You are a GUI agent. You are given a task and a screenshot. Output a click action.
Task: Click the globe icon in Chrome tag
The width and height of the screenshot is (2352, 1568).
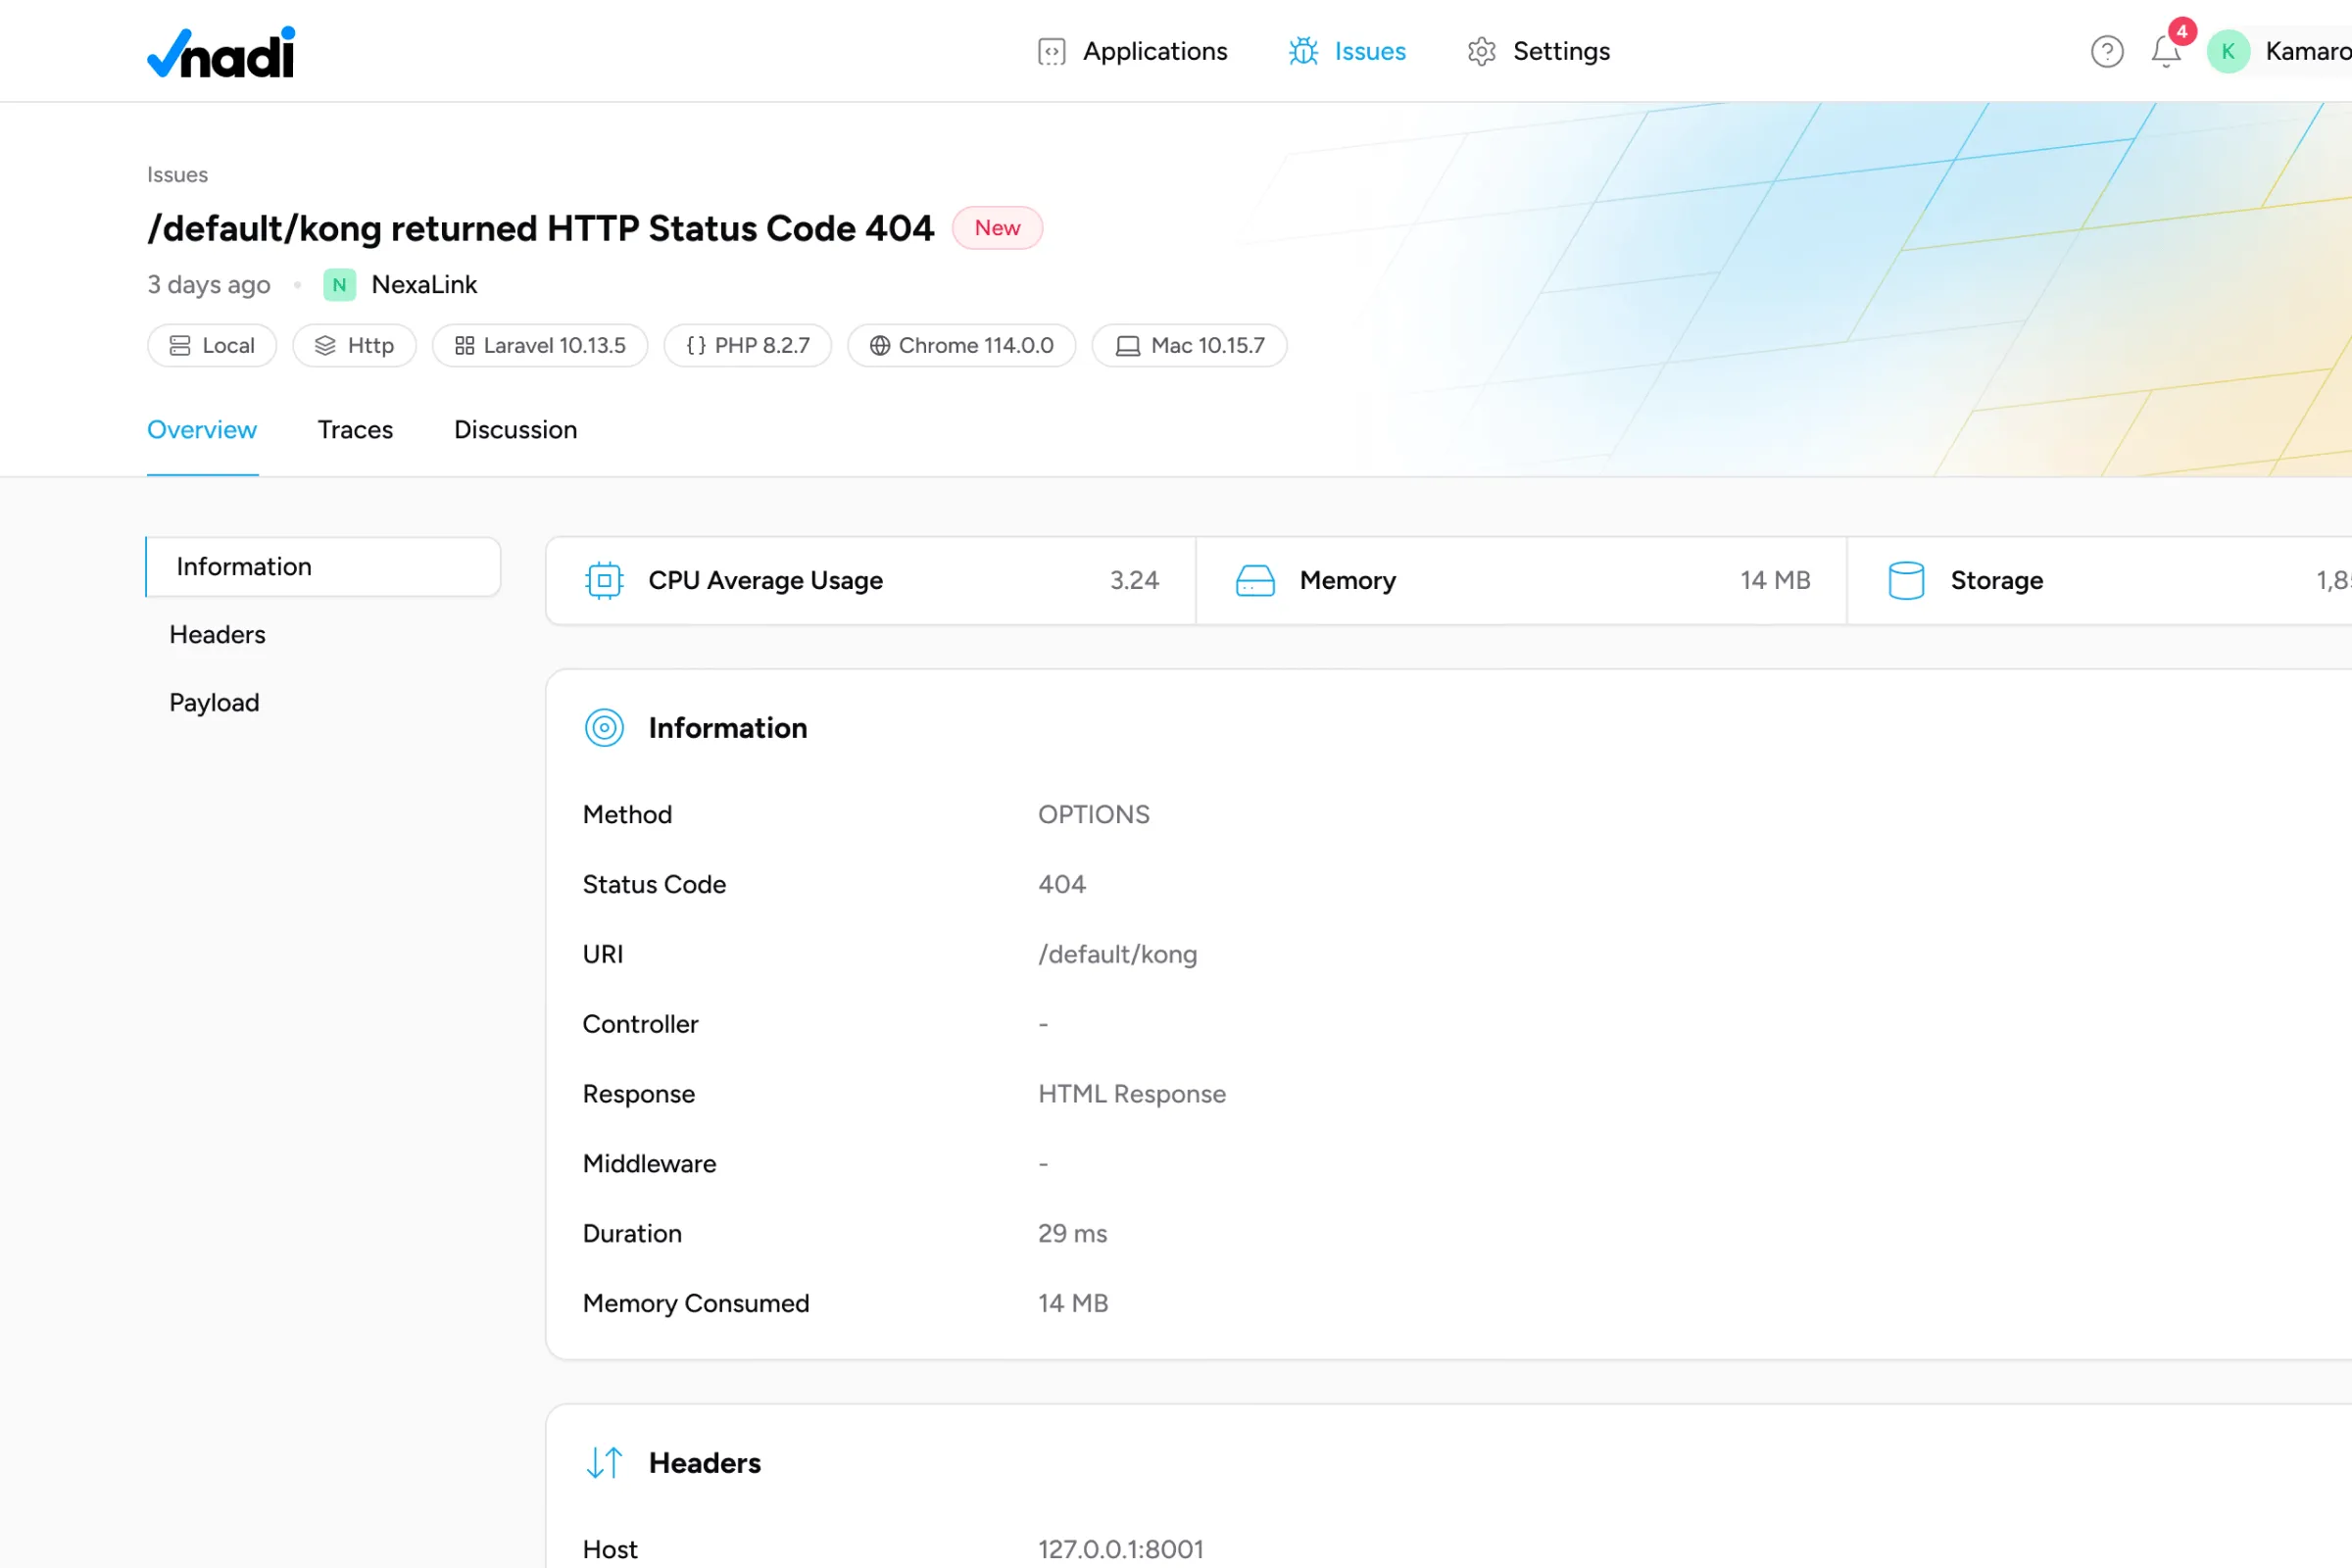tap(880, 346)
